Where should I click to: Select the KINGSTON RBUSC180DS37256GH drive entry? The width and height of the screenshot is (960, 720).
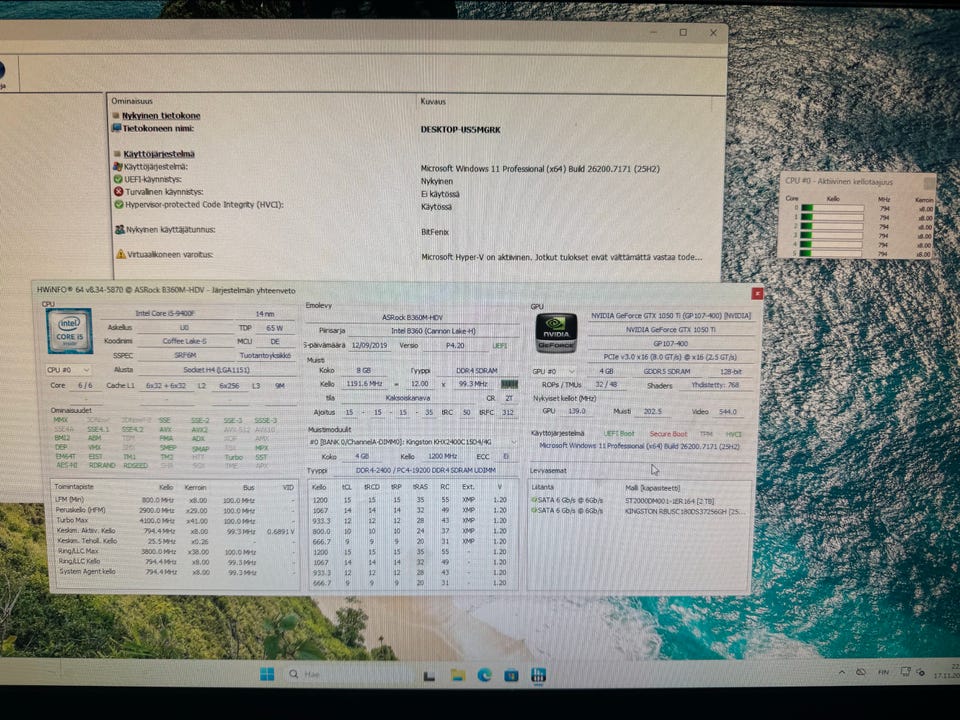pyautogui.click(x=684, y=511)
